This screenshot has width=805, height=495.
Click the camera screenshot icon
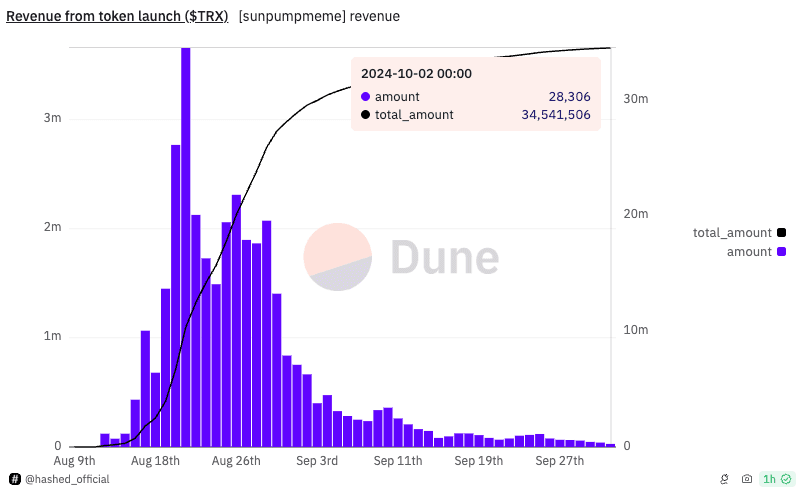point(747,479)
